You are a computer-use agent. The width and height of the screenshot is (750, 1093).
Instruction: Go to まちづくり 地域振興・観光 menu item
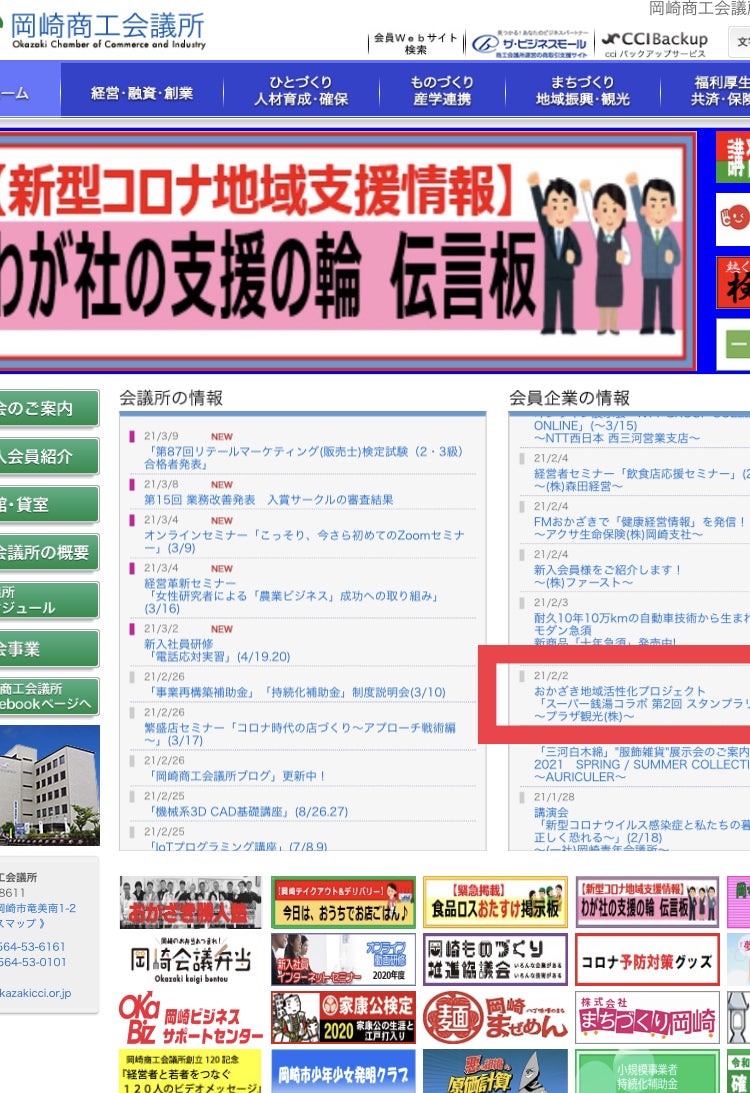point(582,91)
